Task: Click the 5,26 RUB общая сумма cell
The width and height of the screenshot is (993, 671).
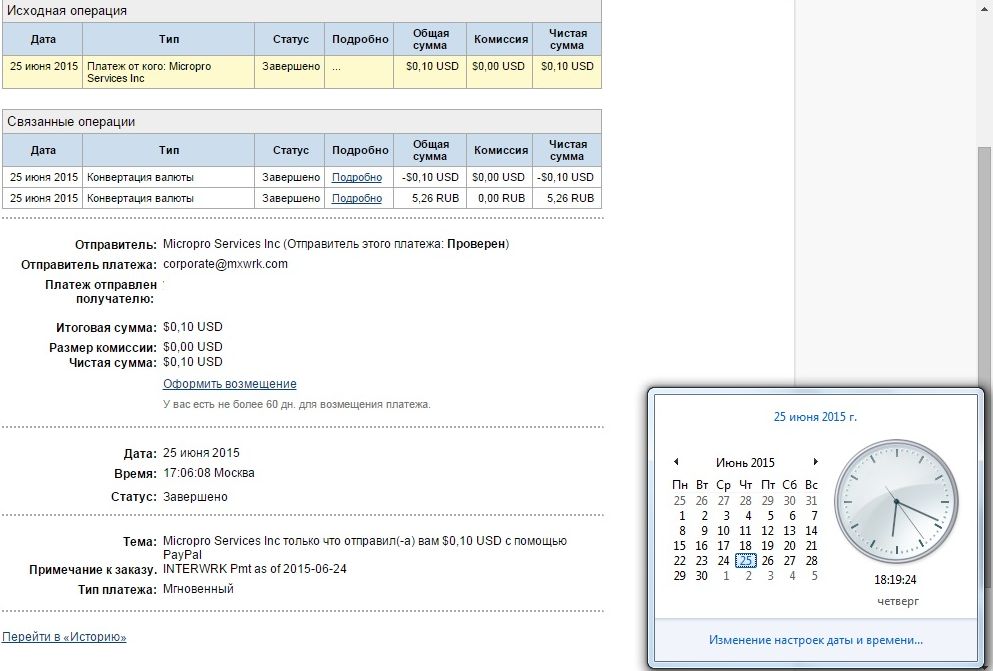Action: (x=430, y=198)
